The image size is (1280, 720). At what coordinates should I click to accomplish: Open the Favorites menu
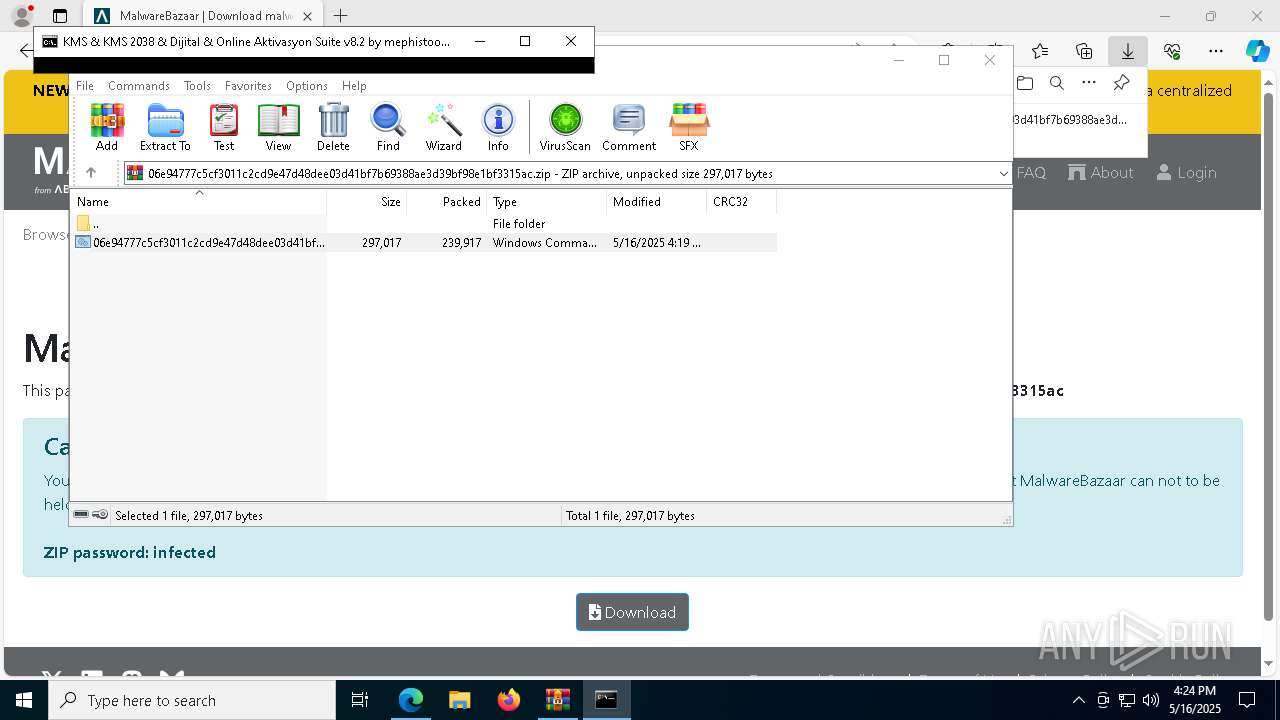[x=248, y=86]
